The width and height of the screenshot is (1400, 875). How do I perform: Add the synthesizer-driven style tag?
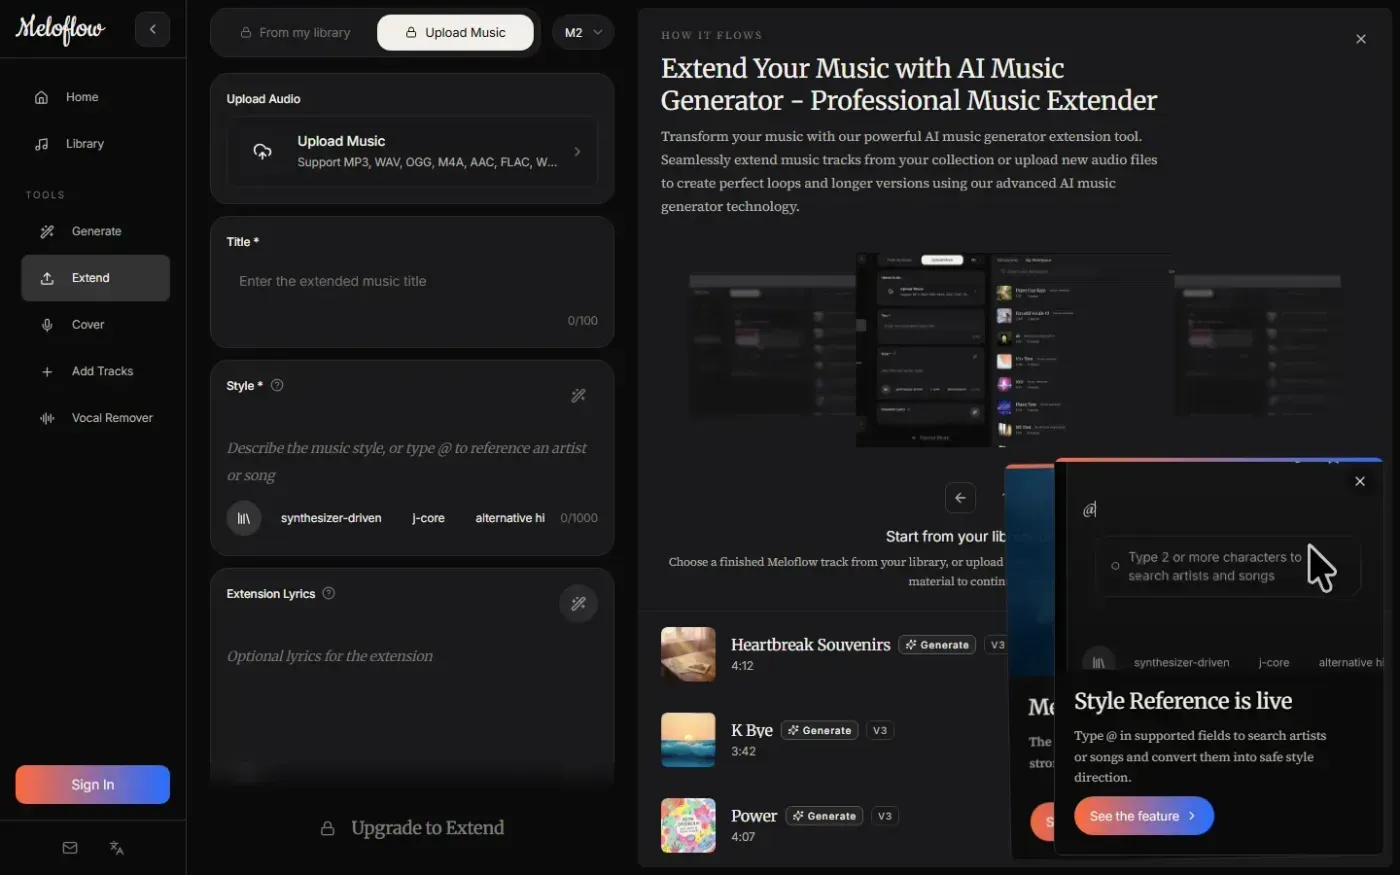(331, 518)
